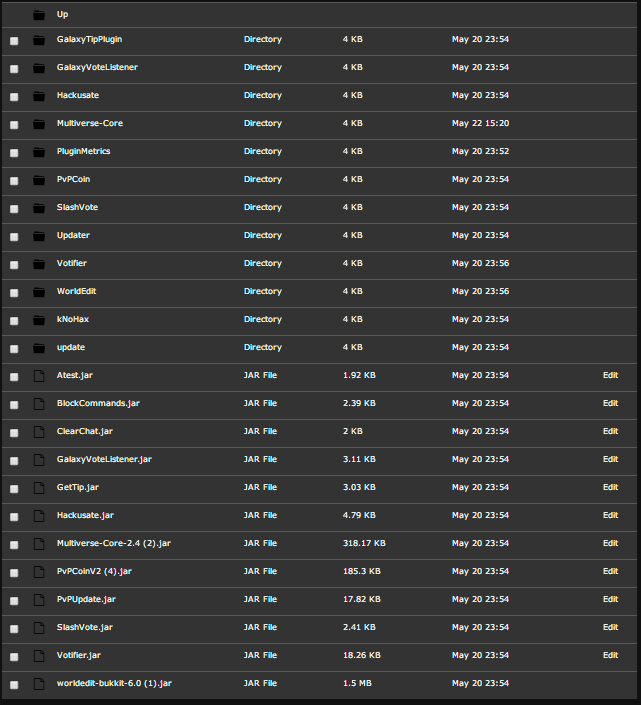The height and width of the screenshot is (705, 641).
Task: Tick the checkbox for Hackusate directory
Action: click(14, 97)
